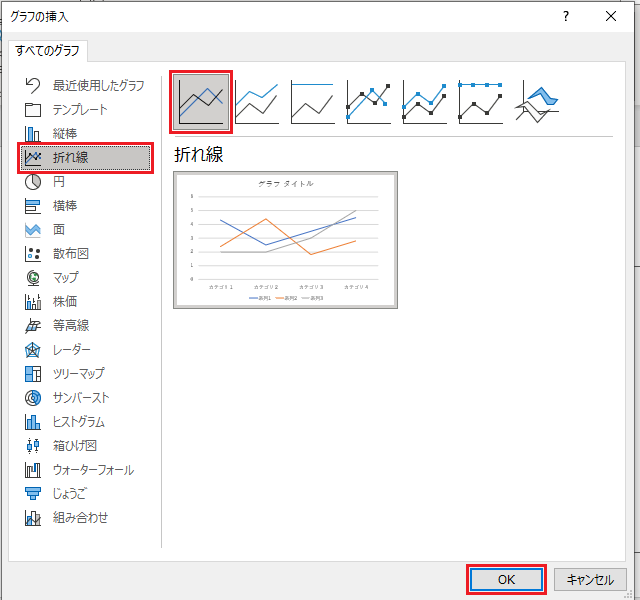
Task: Choose the 100% stacked line subtype icon
Action: click(313, 102)
